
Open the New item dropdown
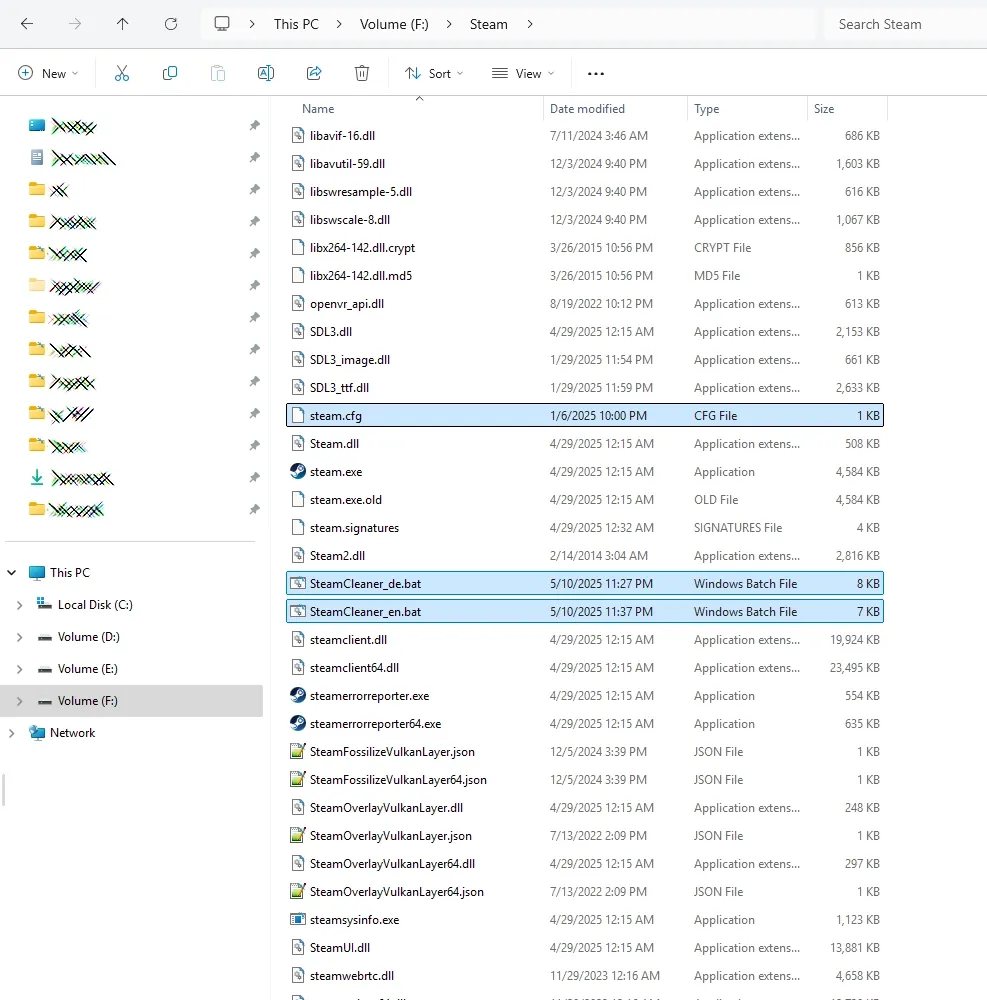(x=48, y=73)
